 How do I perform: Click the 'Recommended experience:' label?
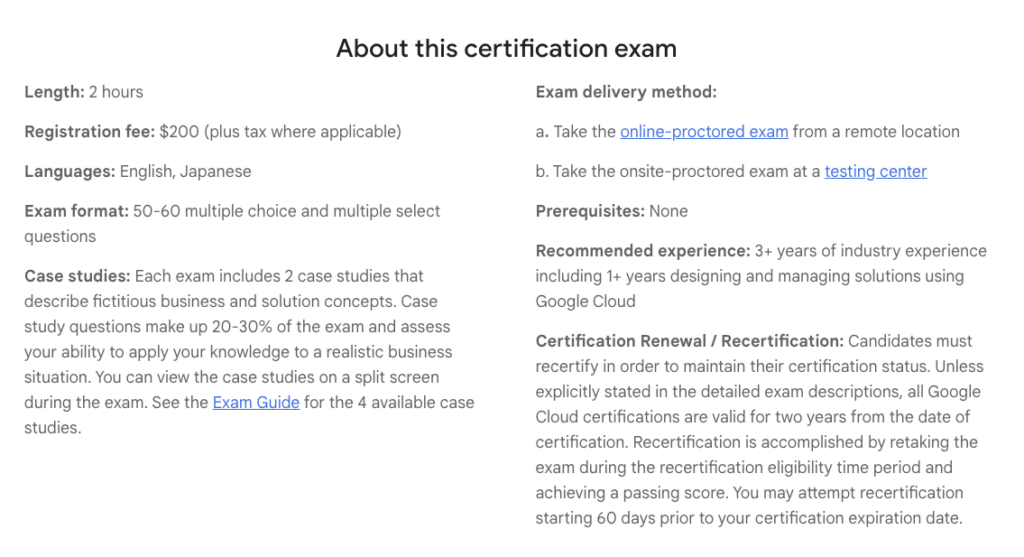click(x=643, y=251)
